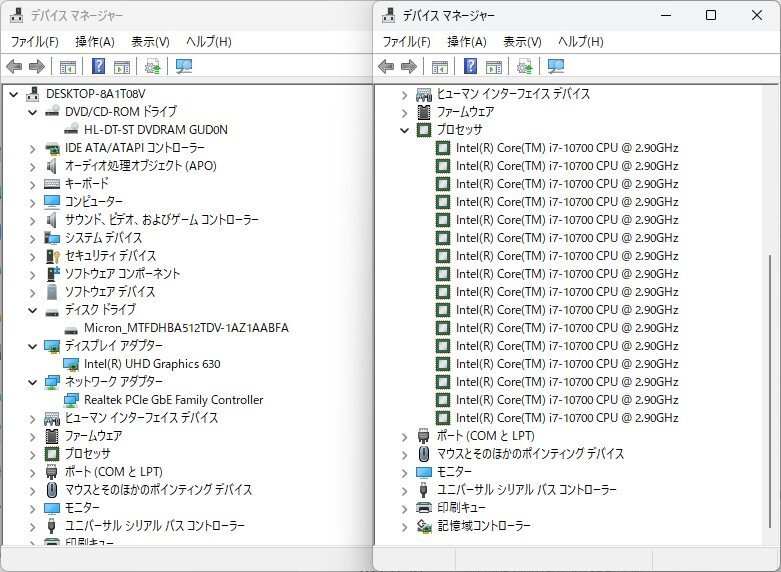Click the Realtek PCIe GbE Family Controller icon
This screenshot has height=572, width=781.
(71, 400)
